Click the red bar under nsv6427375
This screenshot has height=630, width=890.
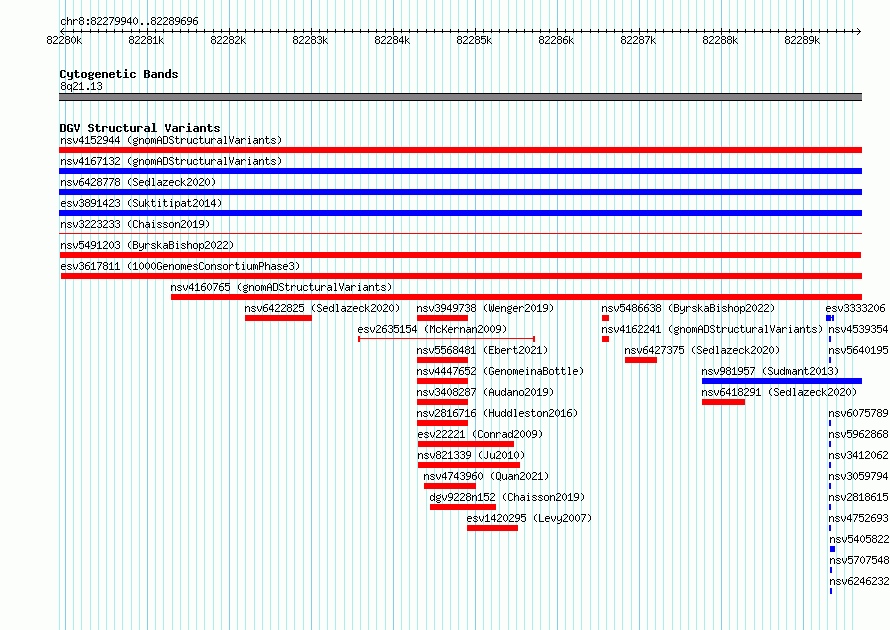pyautogui.click(x=640, y=360)
